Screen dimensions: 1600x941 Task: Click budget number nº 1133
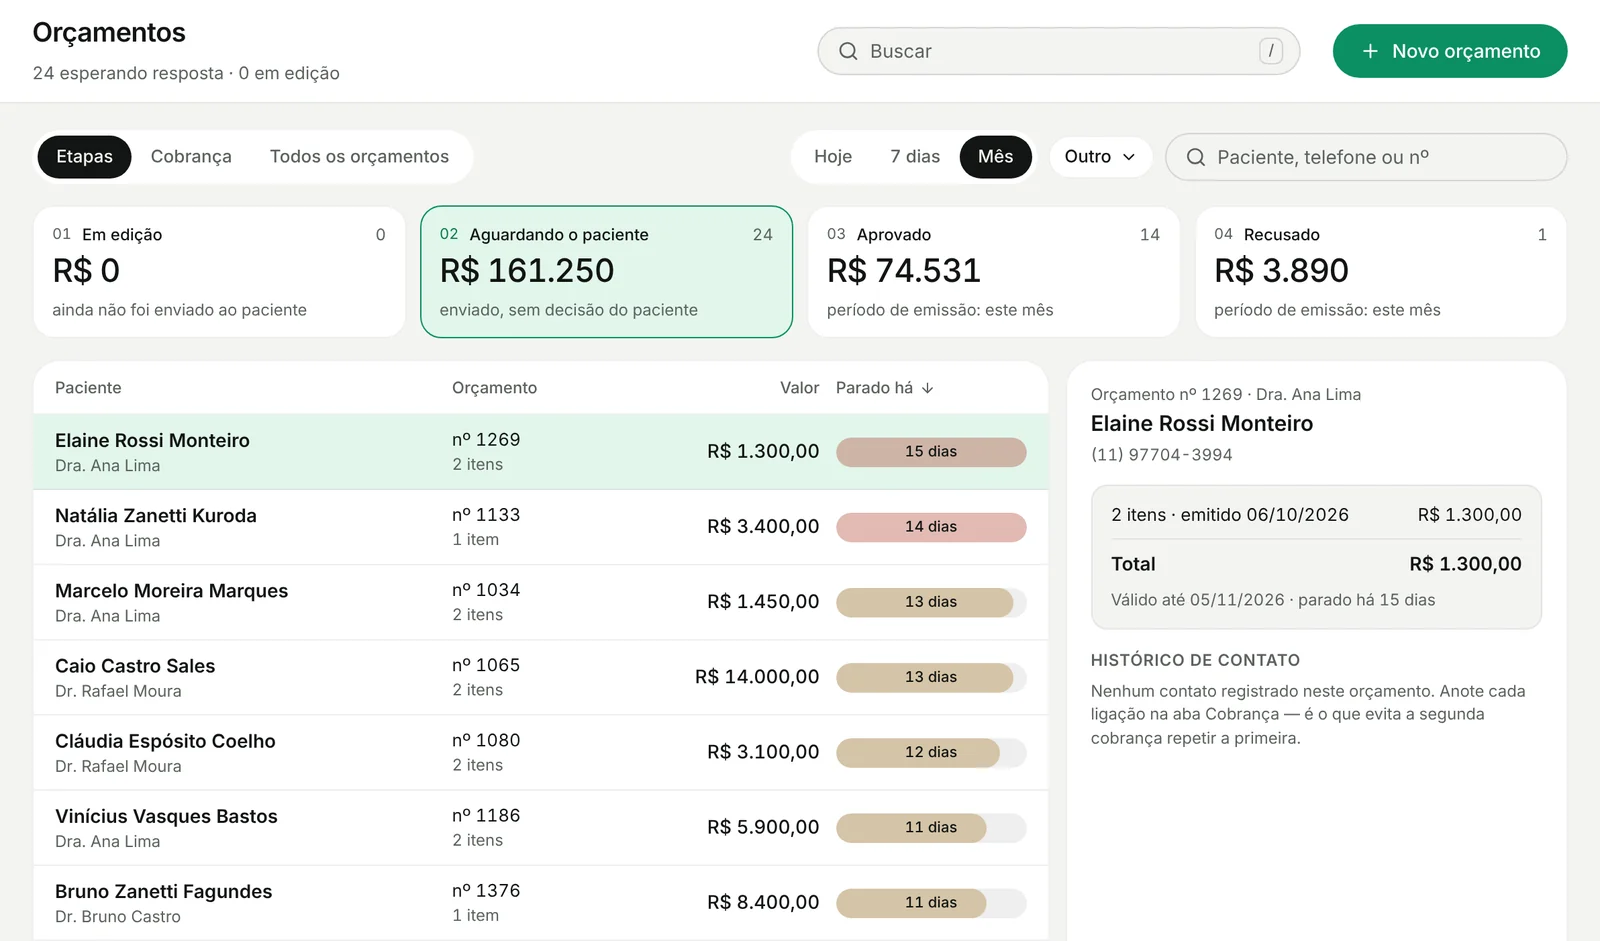pyautogui.click(x=486, y=515)
